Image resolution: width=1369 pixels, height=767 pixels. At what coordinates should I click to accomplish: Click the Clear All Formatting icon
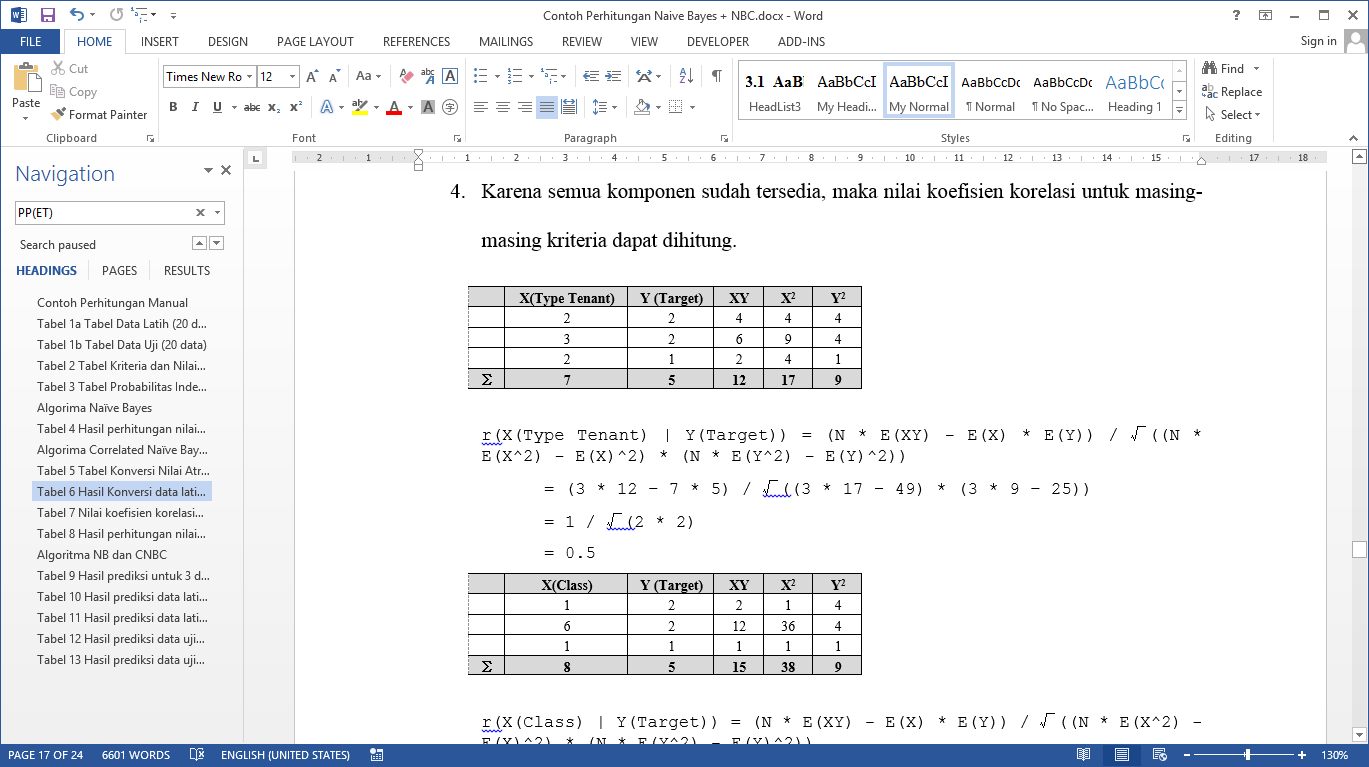406,76
